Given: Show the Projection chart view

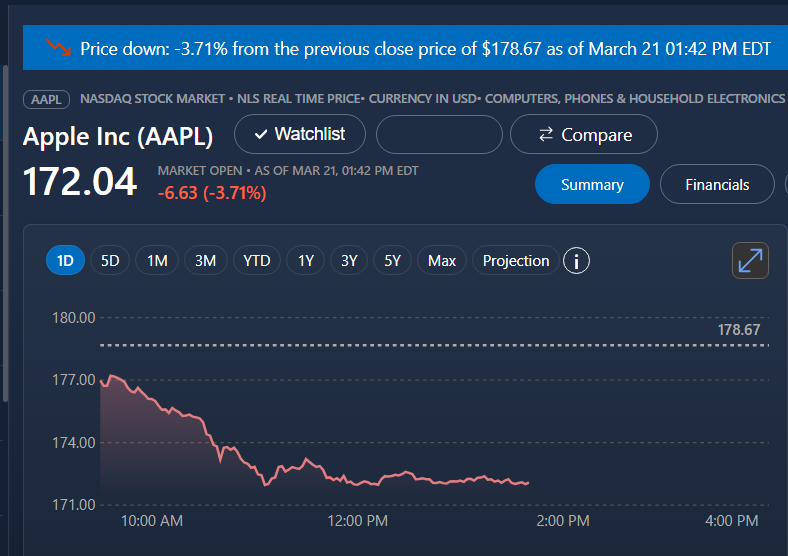Looking at the screenshot, I should [516, 260].
